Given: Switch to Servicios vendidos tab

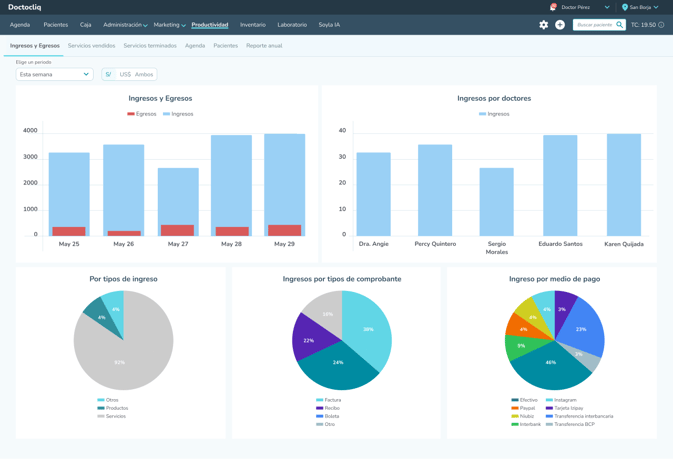Looking at the screenshot, I should tap(91, 46).
